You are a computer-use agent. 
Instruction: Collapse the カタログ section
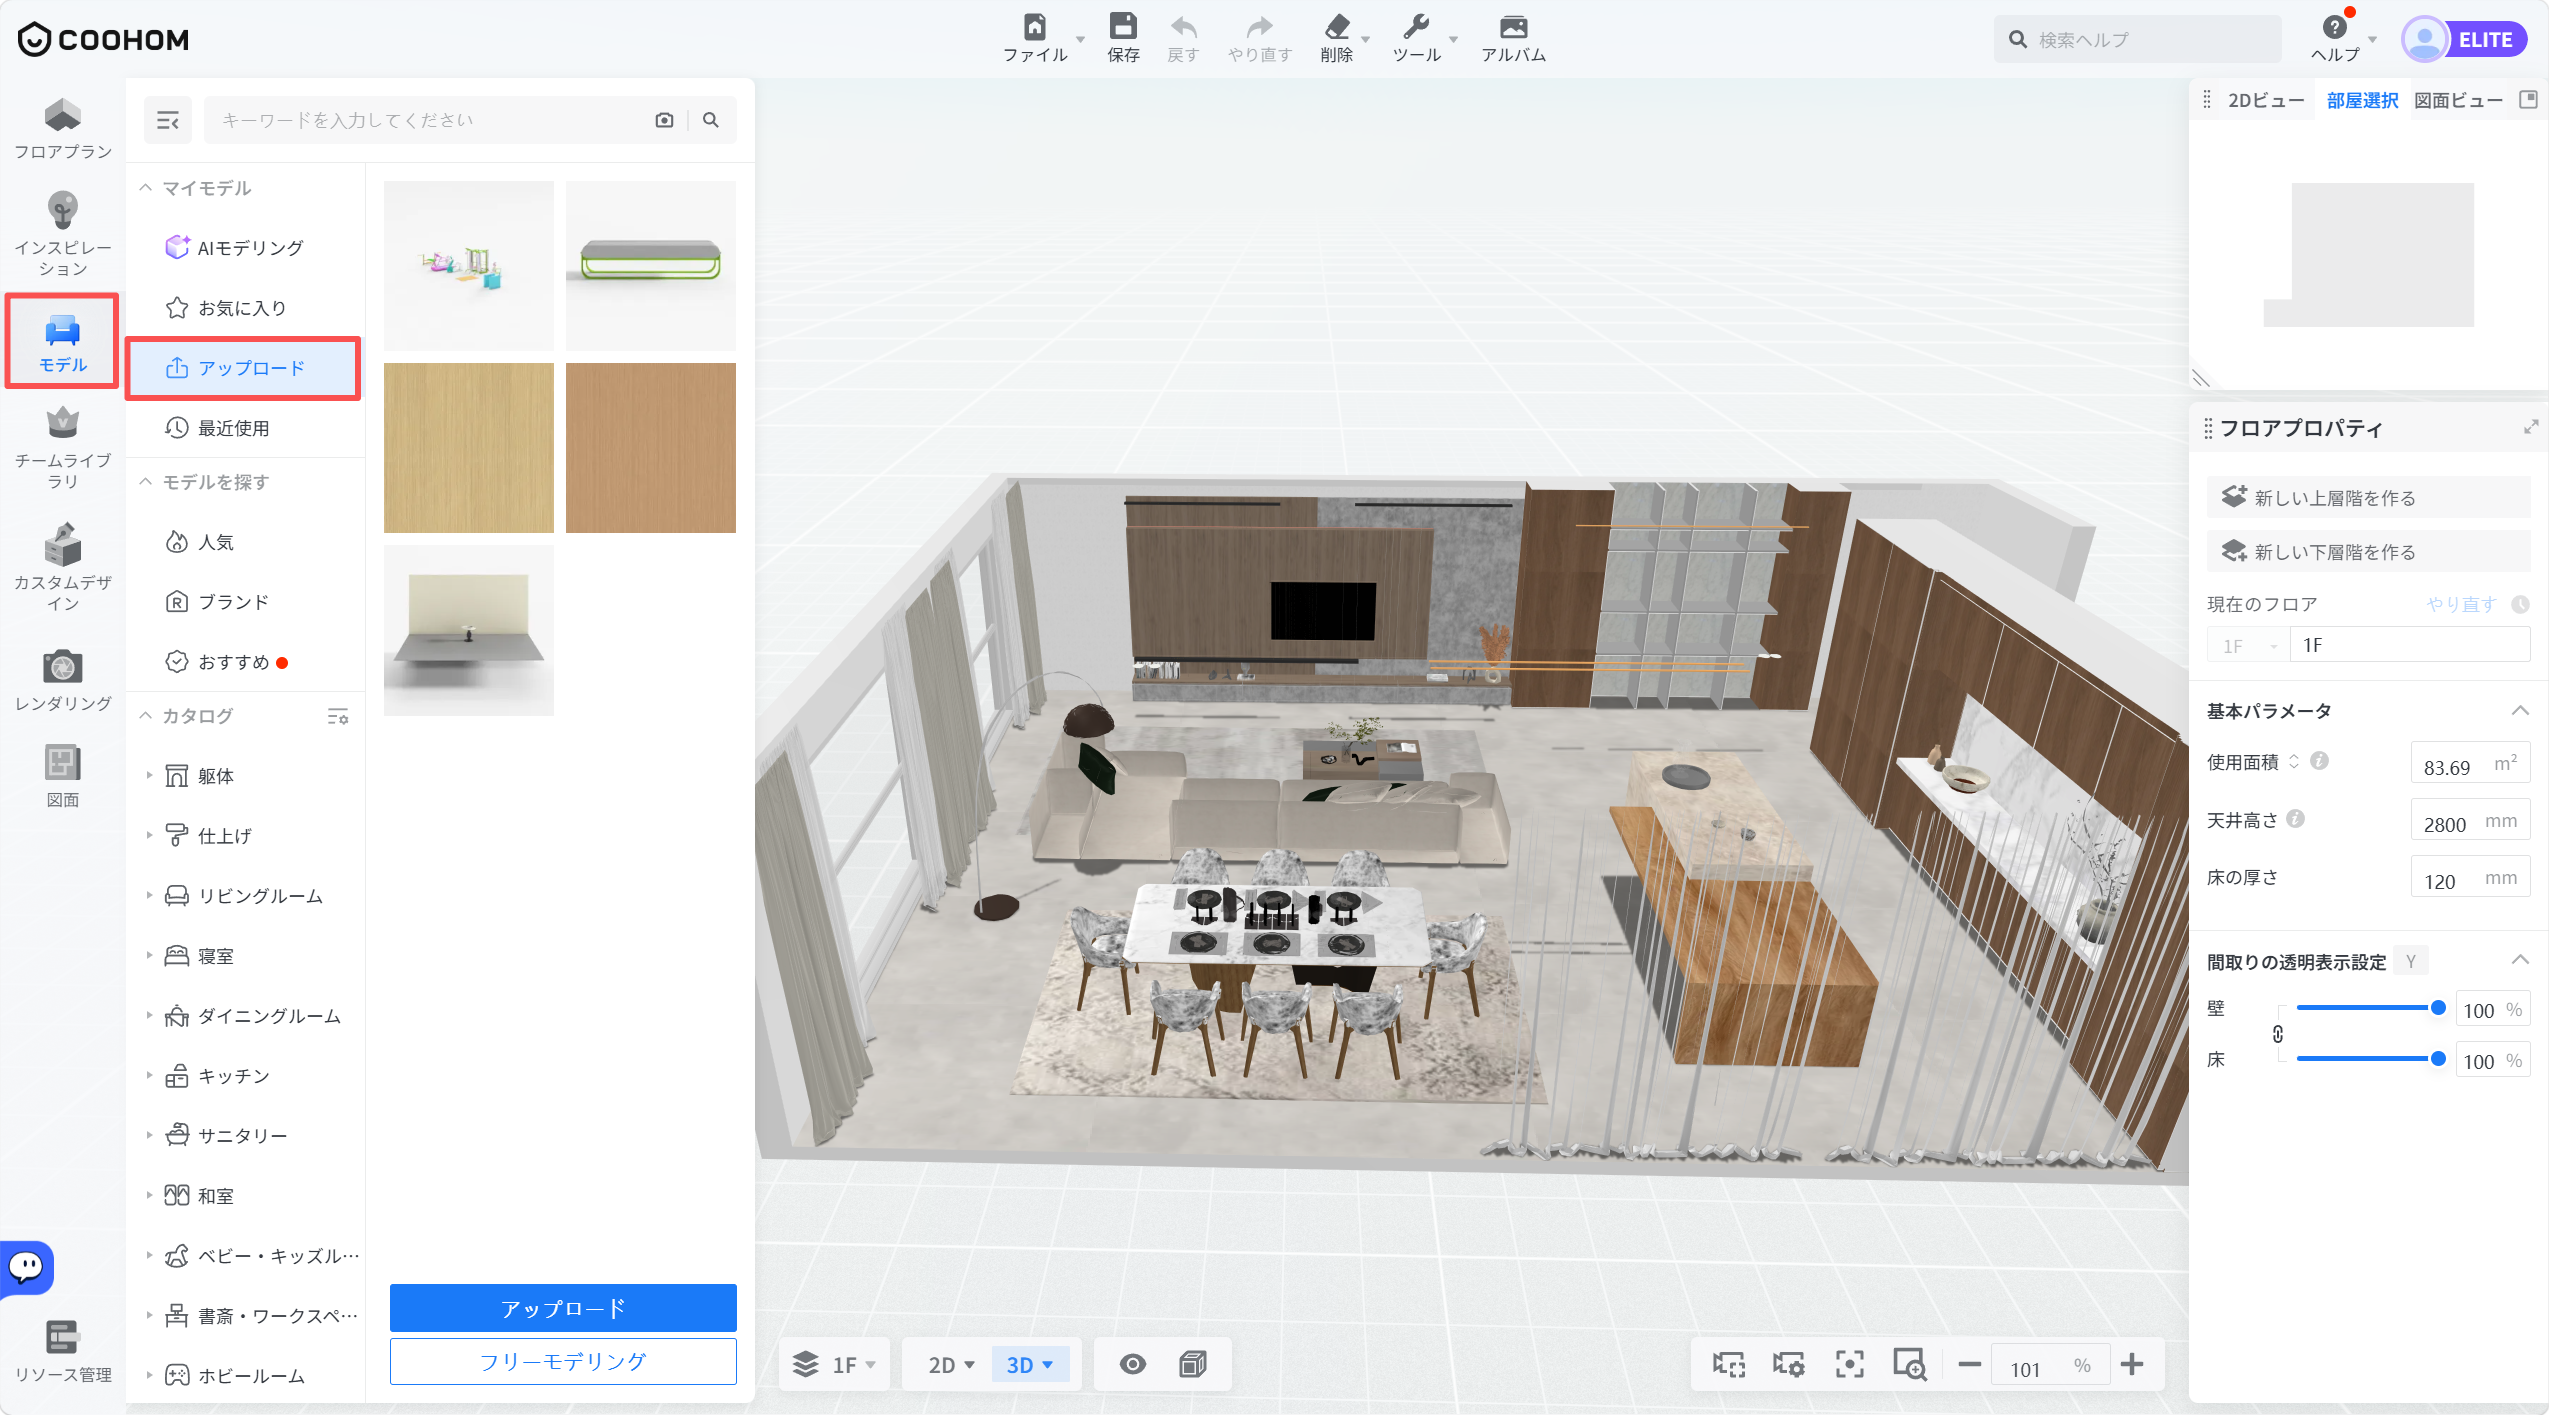[145, 716]
